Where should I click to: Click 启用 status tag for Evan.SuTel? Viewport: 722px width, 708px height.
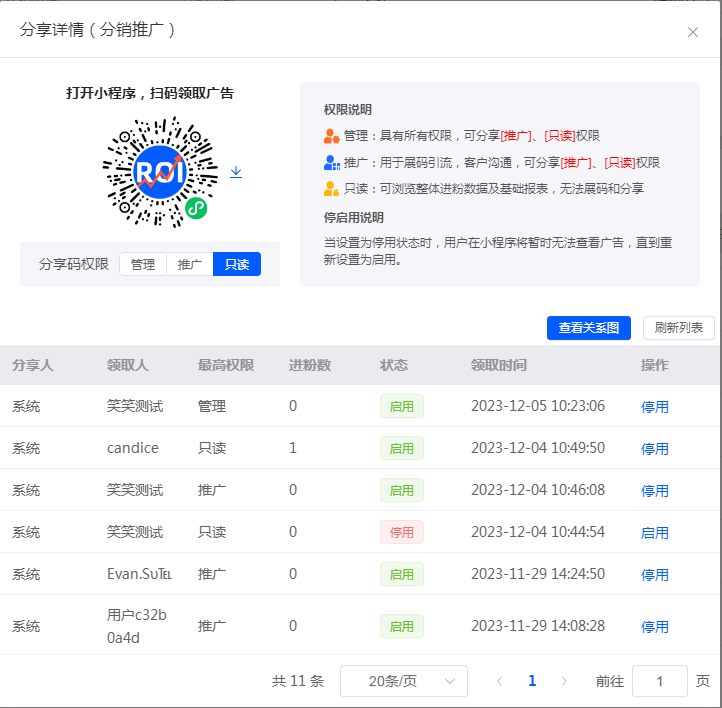pos(402,575)
